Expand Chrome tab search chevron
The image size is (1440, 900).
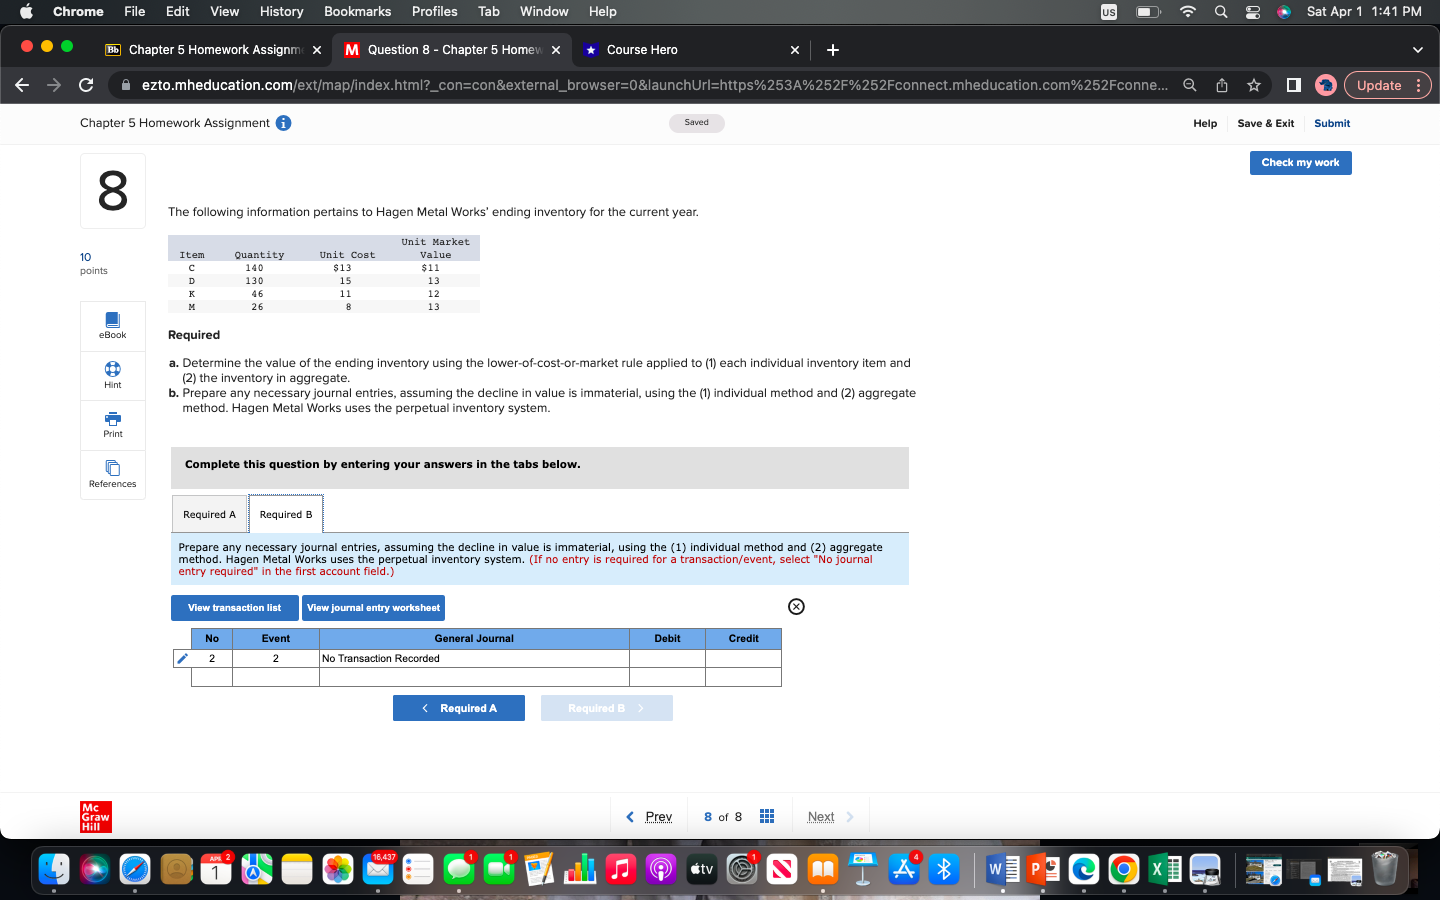click(x=1417, y=50)
